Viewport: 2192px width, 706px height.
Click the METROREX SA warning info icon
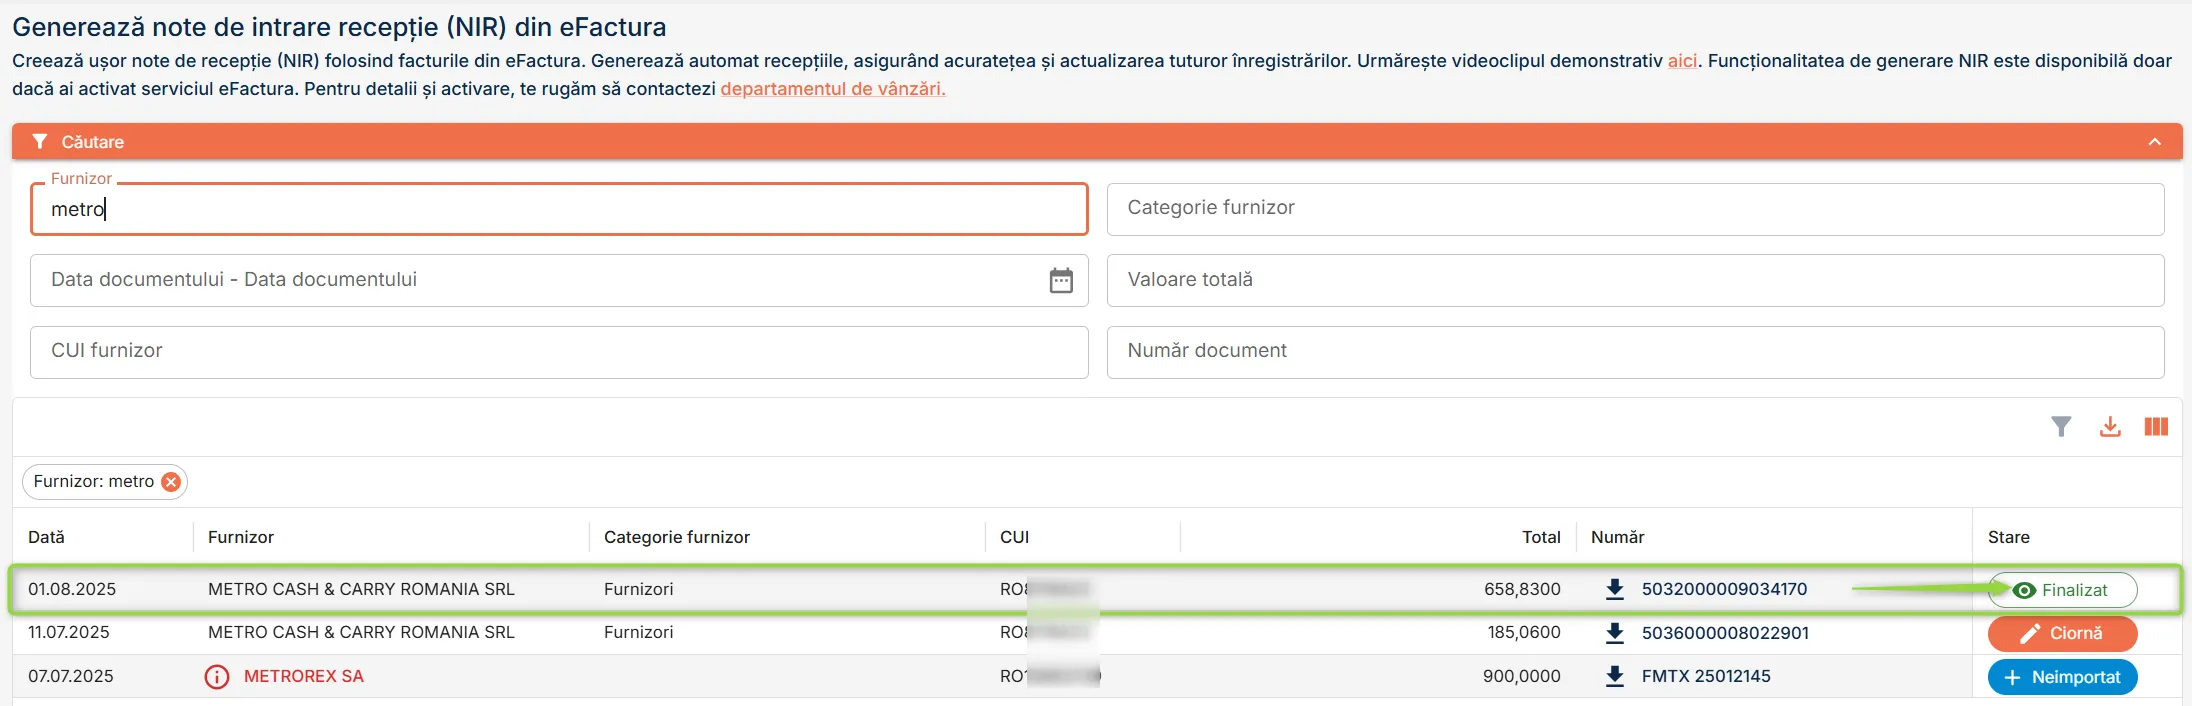tap(217, 677)
